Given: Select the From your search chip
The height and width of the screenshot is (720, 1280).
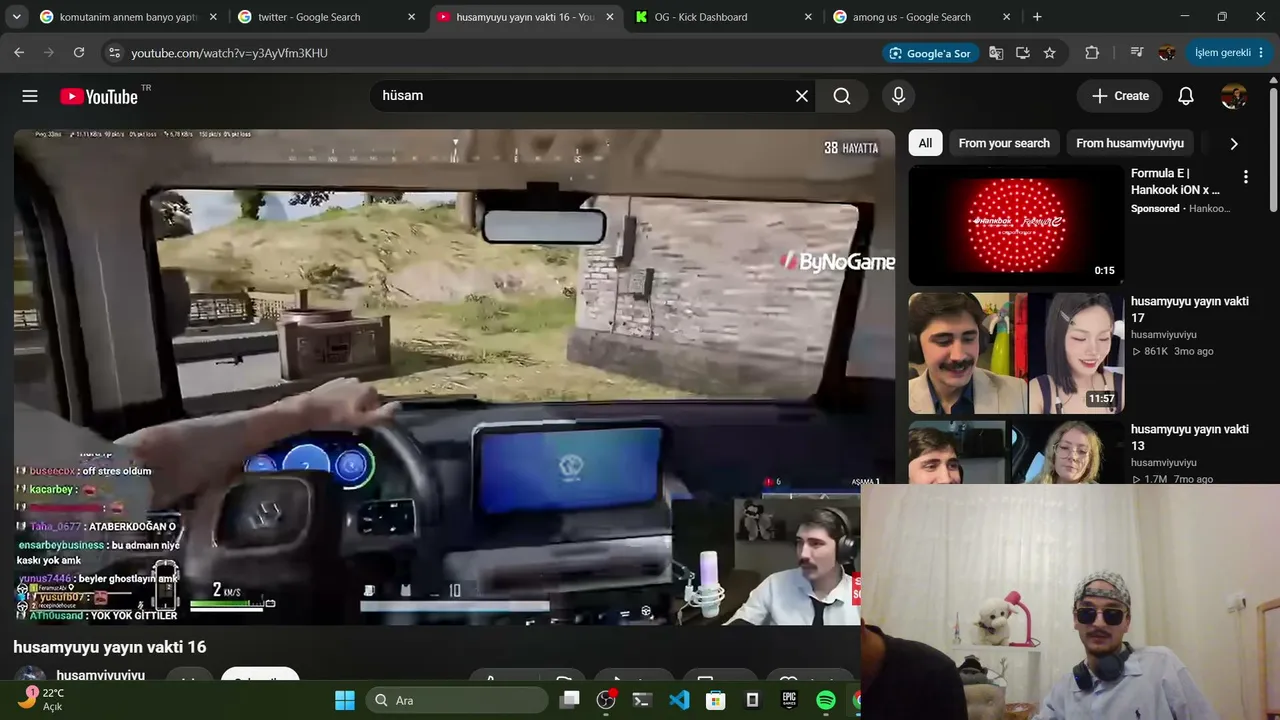Looking at the screenshot, I should pyautogui.click(x=1004, y=143).
